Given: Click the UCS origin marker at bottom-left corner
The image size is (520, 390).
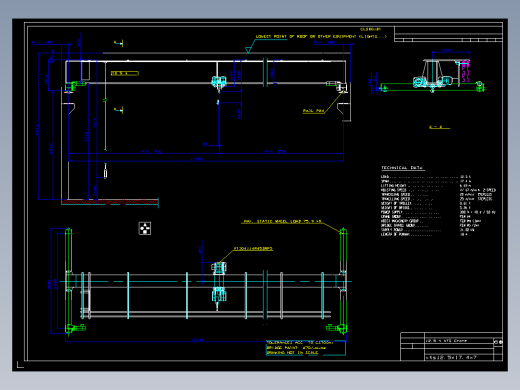Looking at the screenshot, I should [20, 365].
